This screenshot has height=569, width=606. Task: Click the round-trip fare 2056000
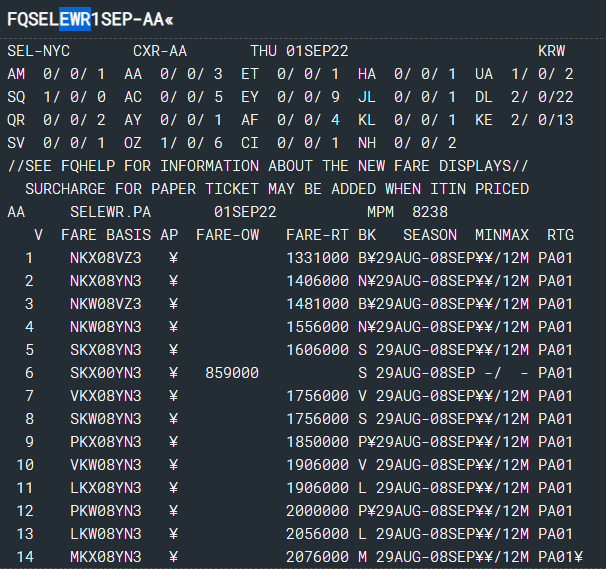[317, 534]
